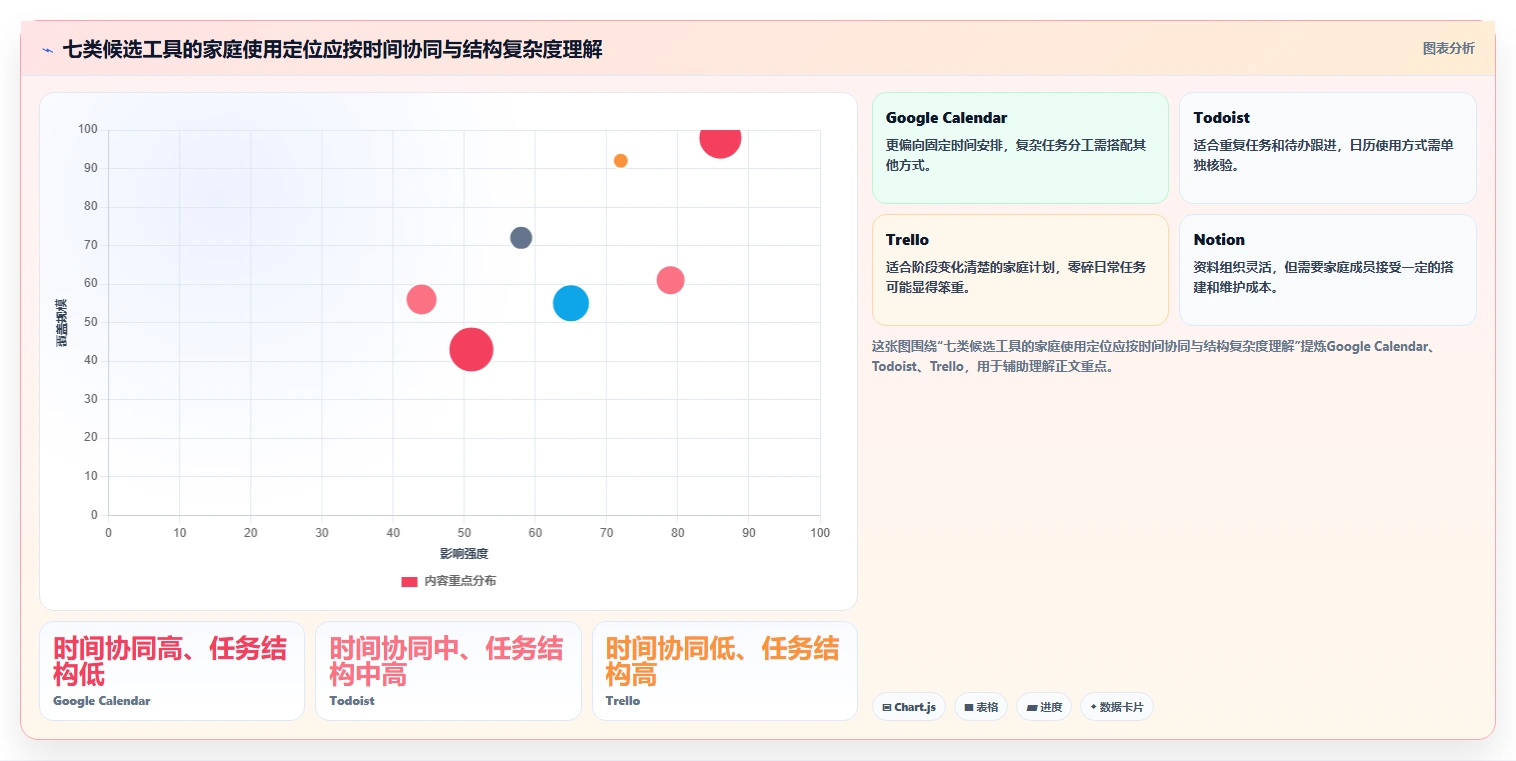Screen dimensions: 1516x761
Task: Click the 表格 chip
Action: pyautogui.click(x=981, y=707)
